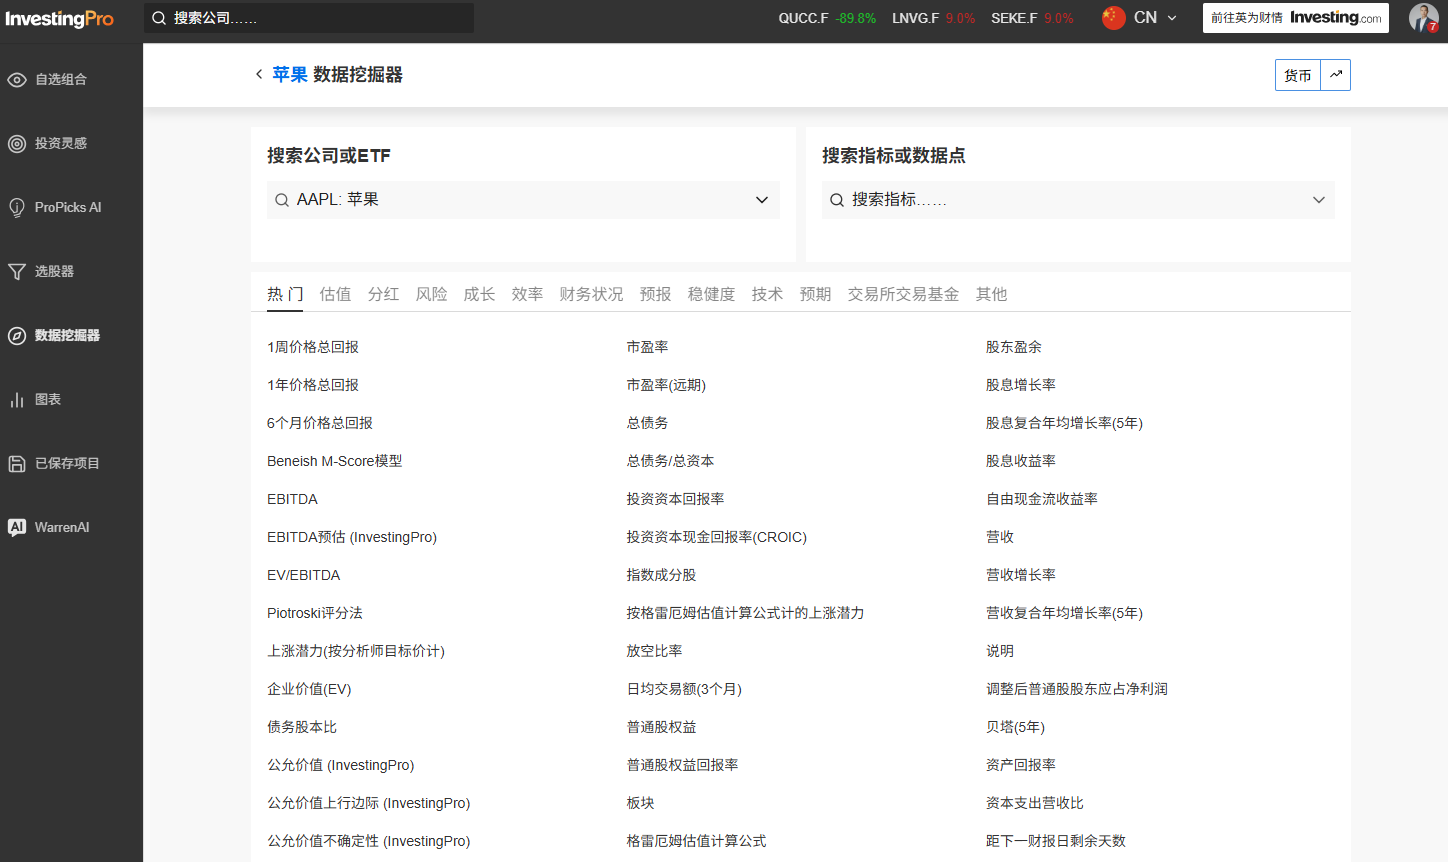Viewport: 1448px width, 862px height.
Task: Click the 货币 button
Action: tap(1298, 75)
